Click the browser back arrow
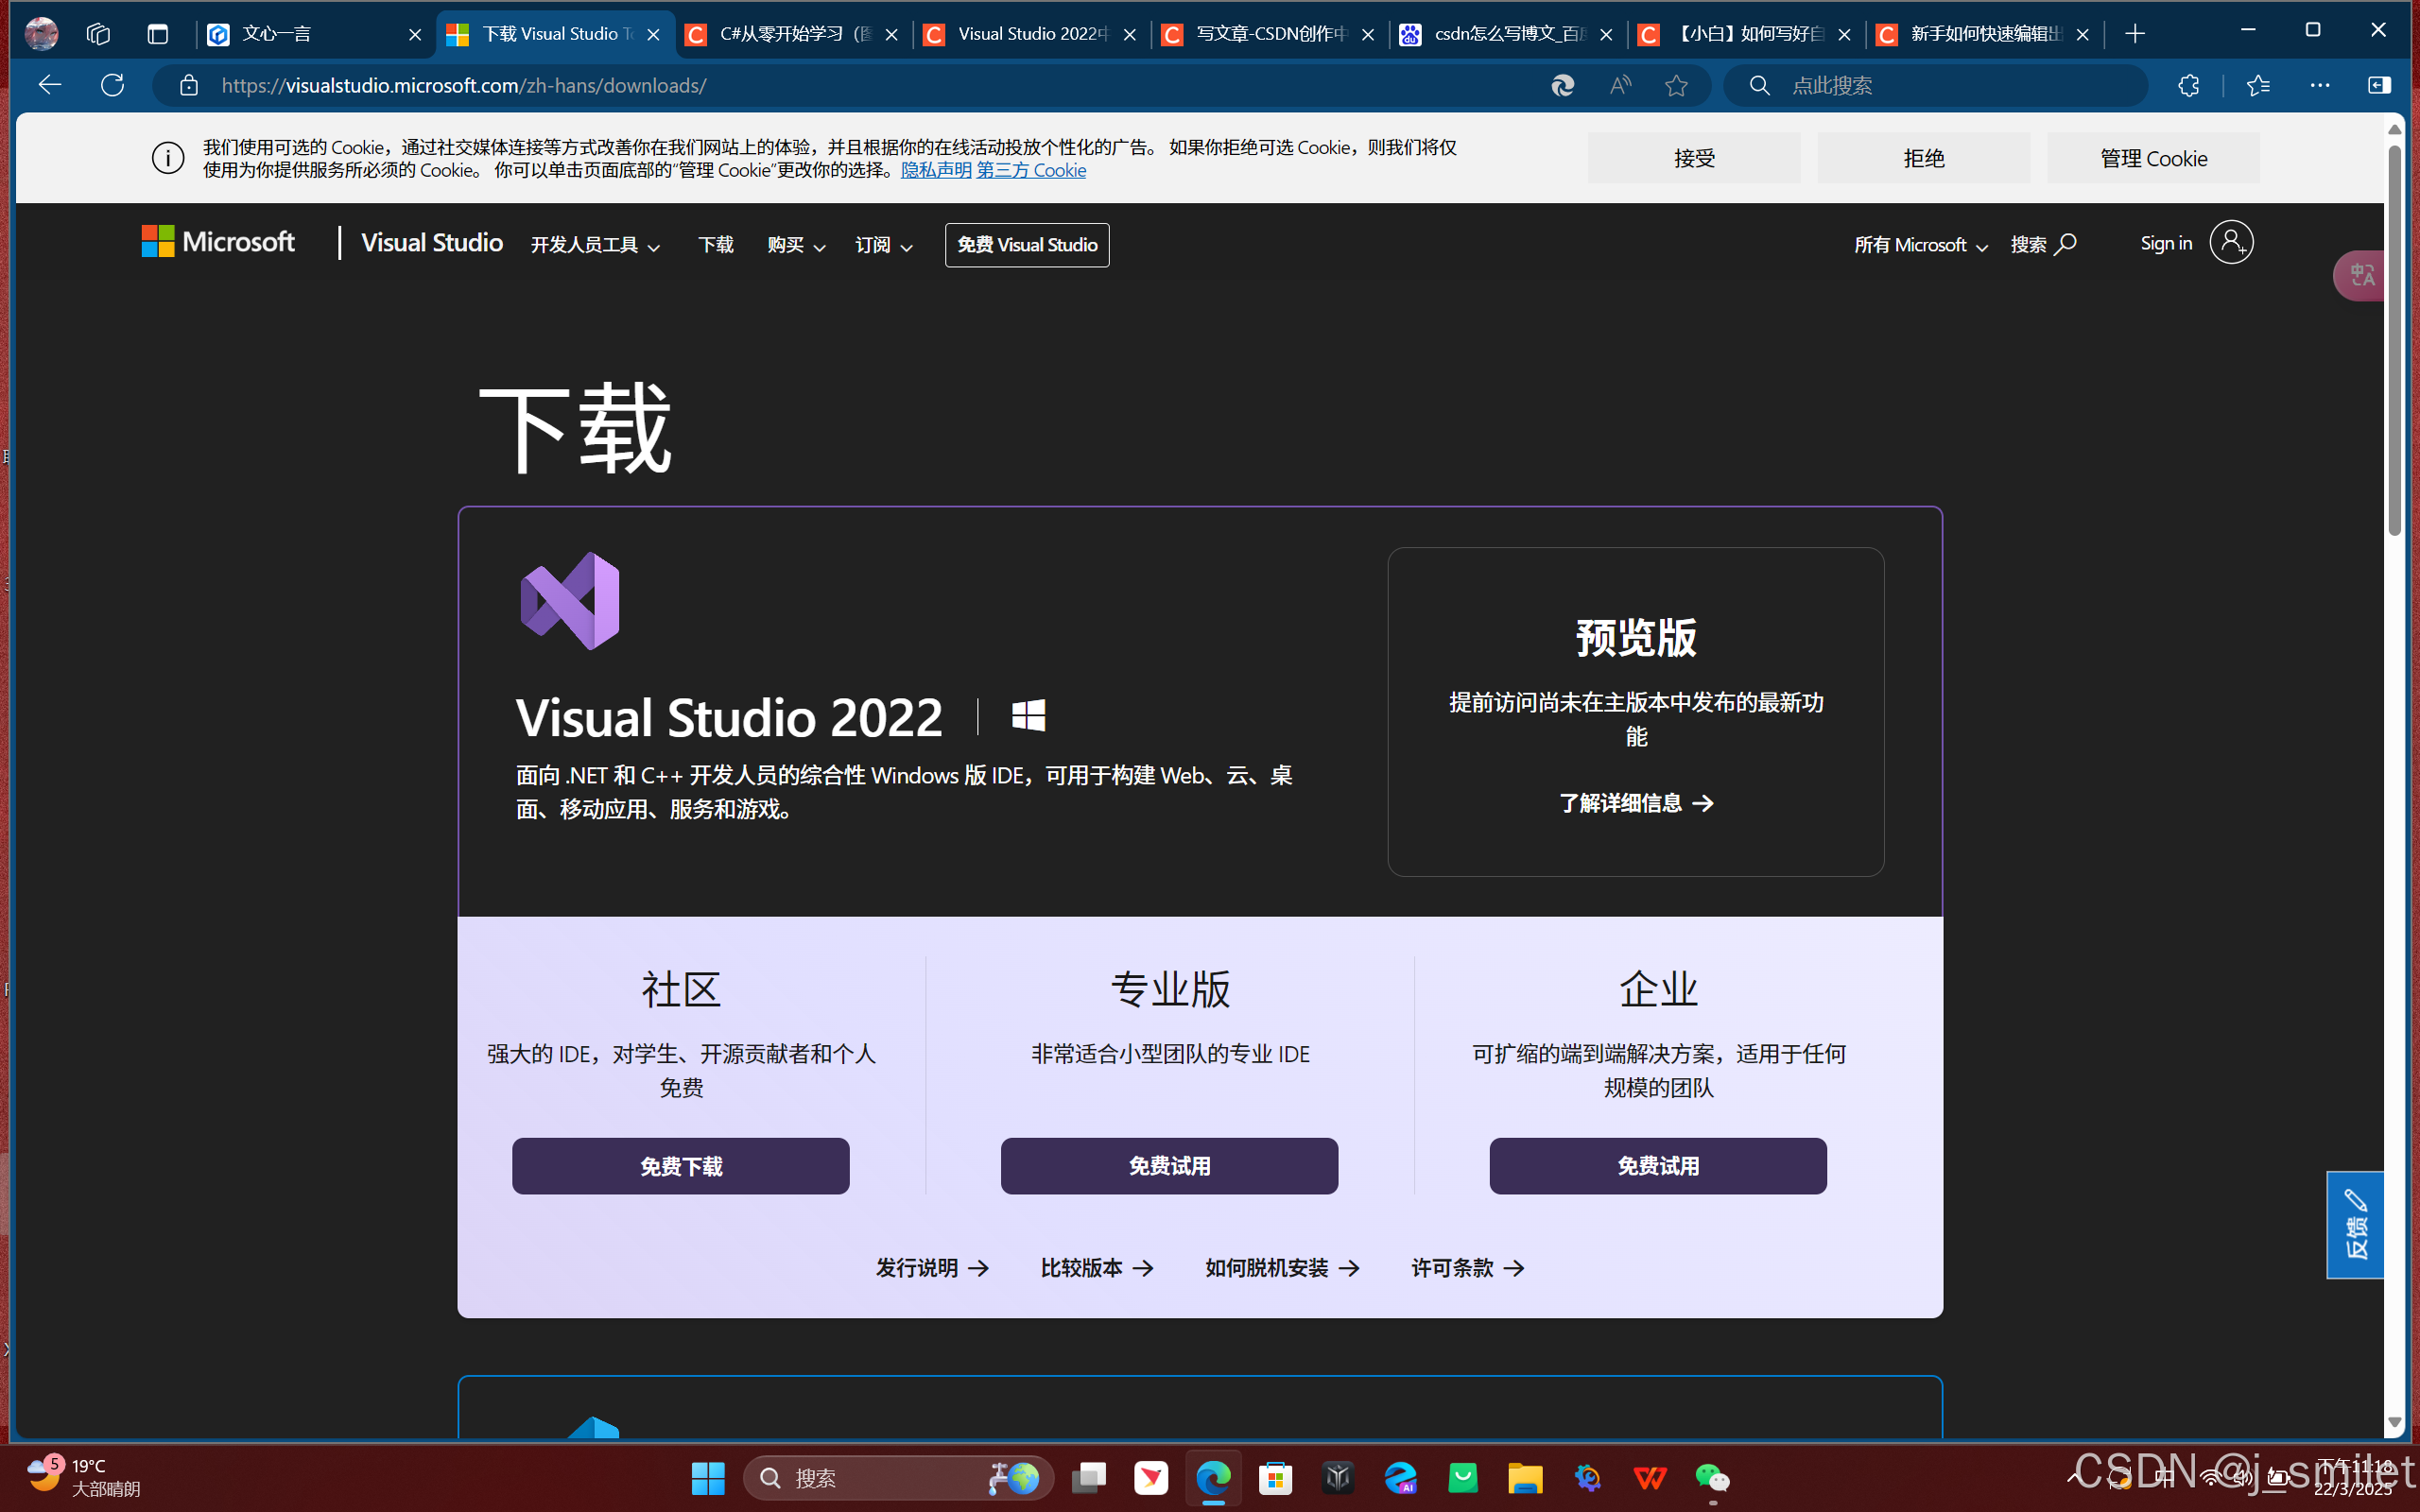The height and width of the screenshot is (1512, 2420). (50, 85)
